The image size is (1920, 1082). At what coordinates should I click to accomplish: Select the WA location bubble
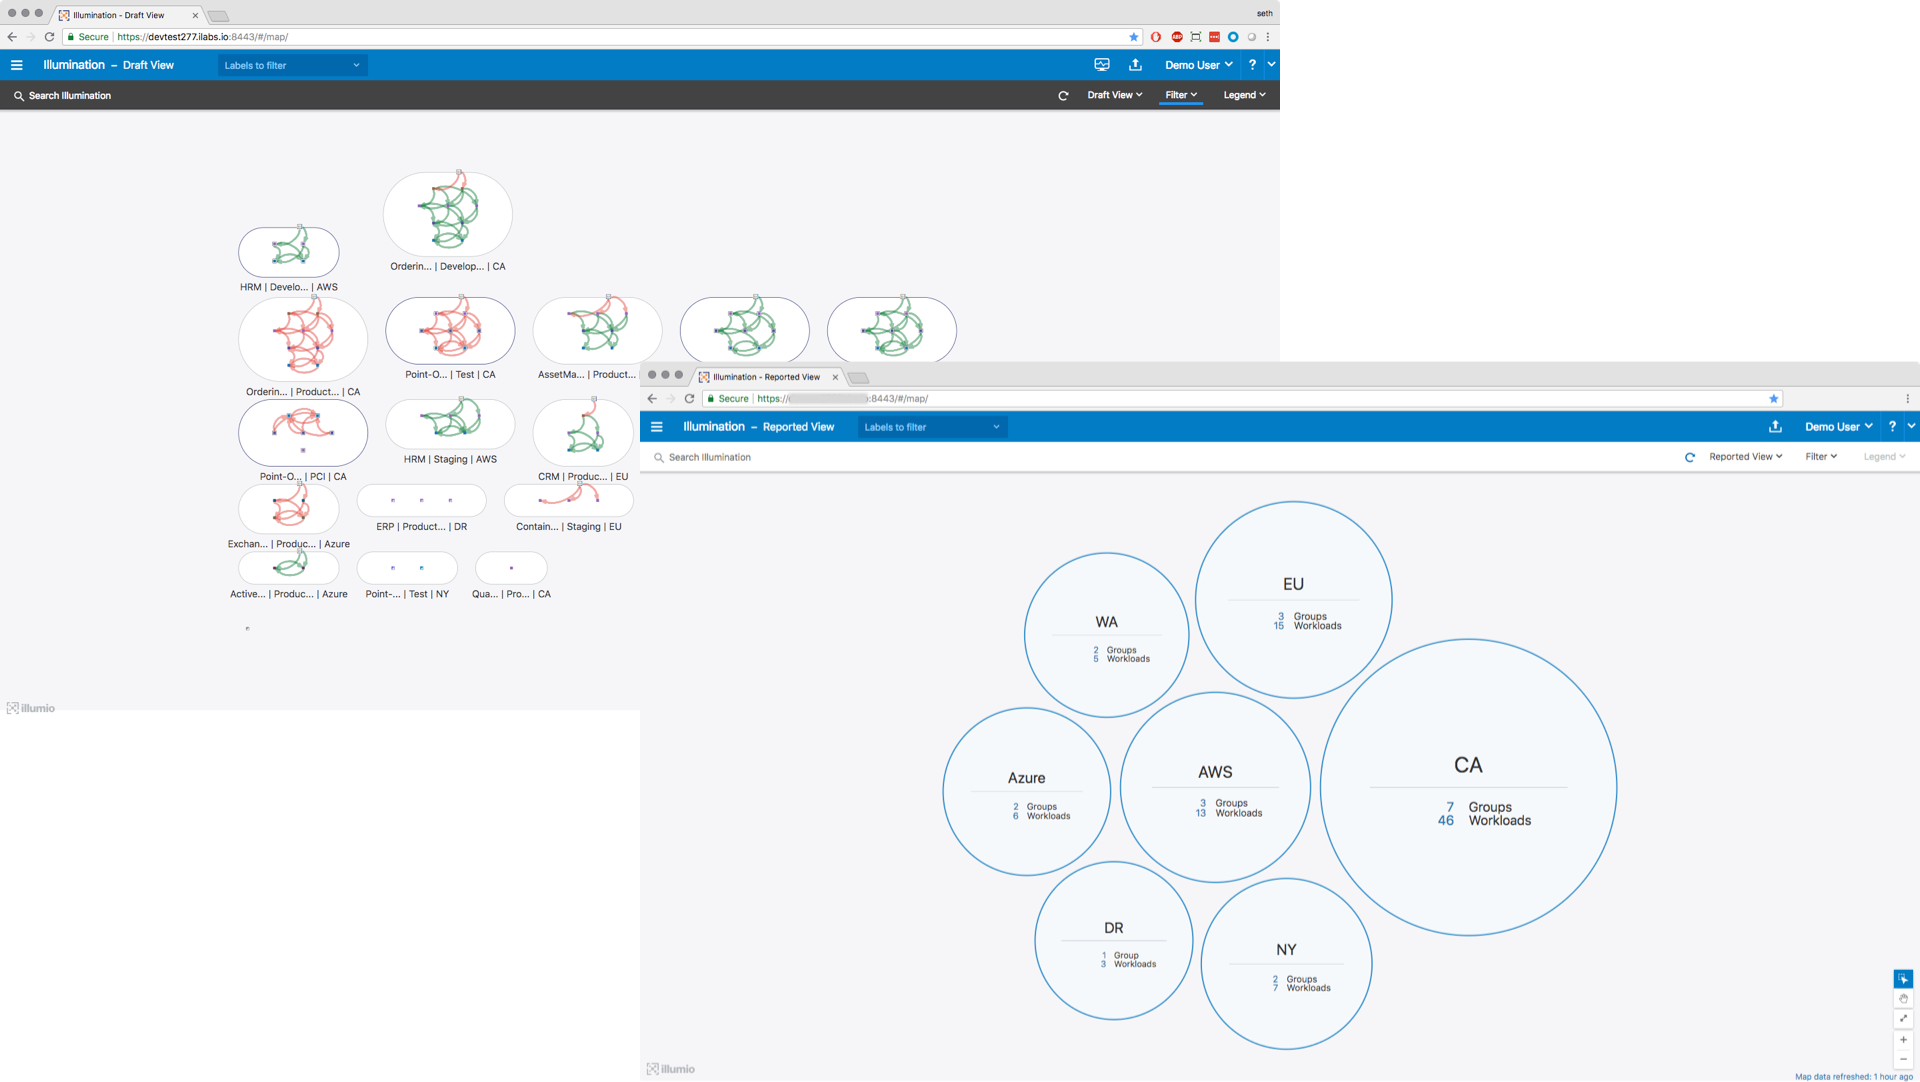(x=1106, y=635)
